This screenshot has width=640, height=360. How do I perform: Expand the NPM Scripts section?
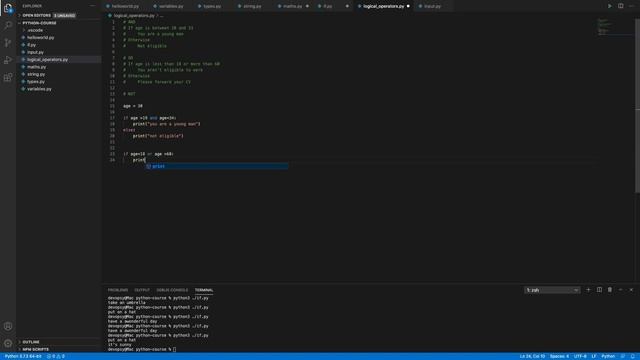[35, 349]
